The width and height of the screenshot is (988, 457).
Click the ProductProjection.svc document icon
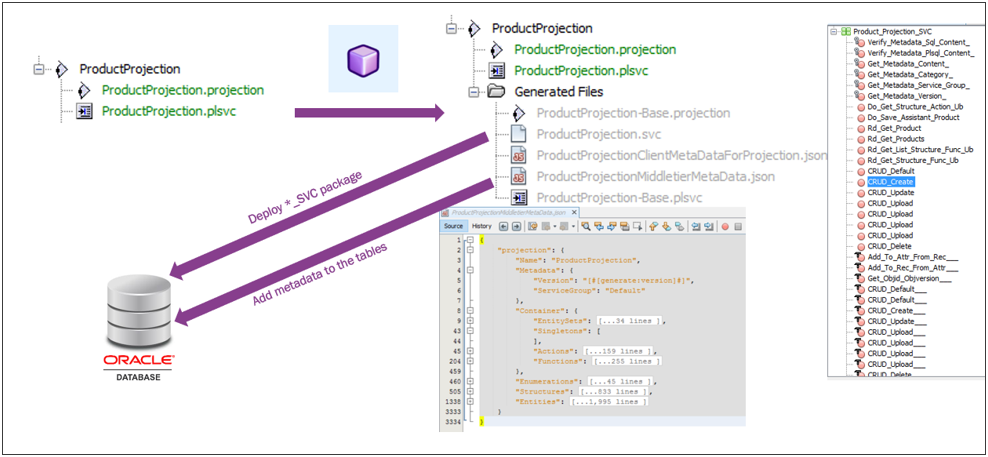click(x=519, y=134)
